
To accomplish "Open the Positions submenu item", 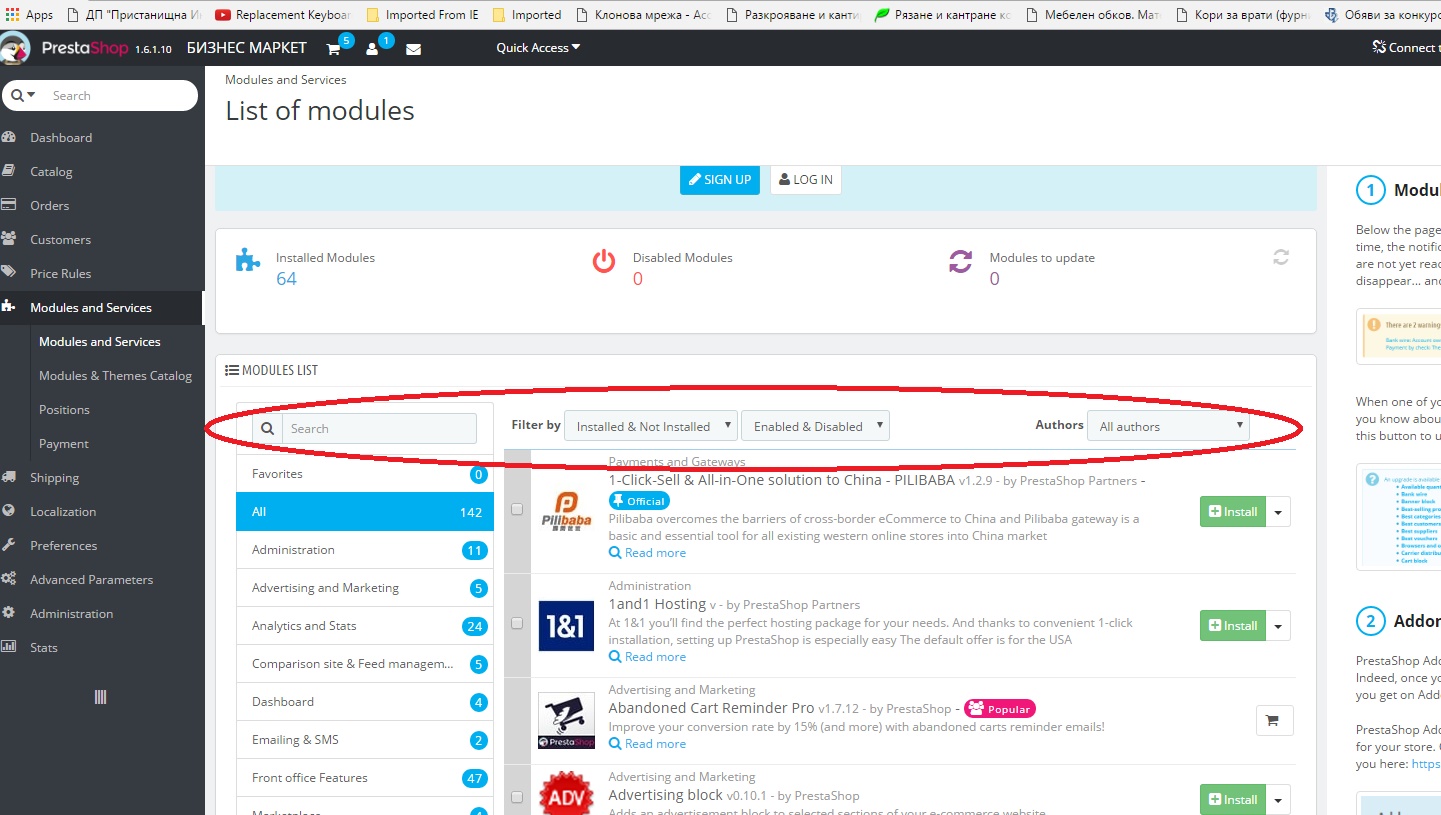I will (64, 409).
